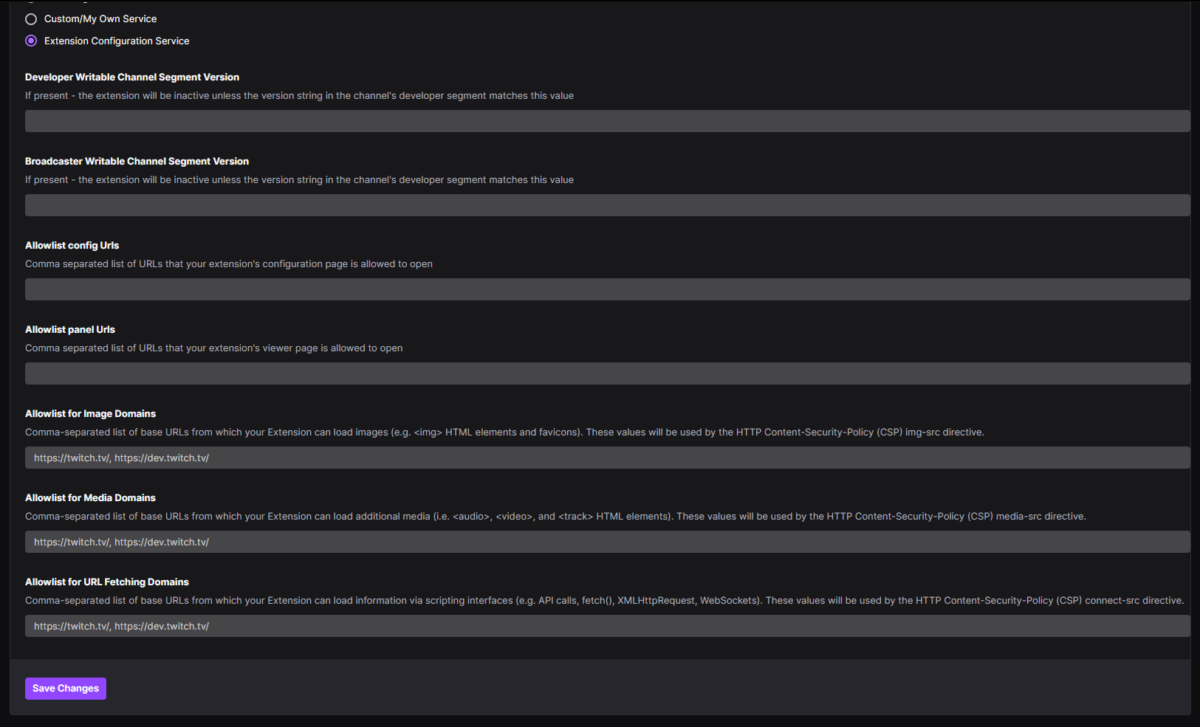Click the 'Allowlist config Urls' heading

click(72, 245)
